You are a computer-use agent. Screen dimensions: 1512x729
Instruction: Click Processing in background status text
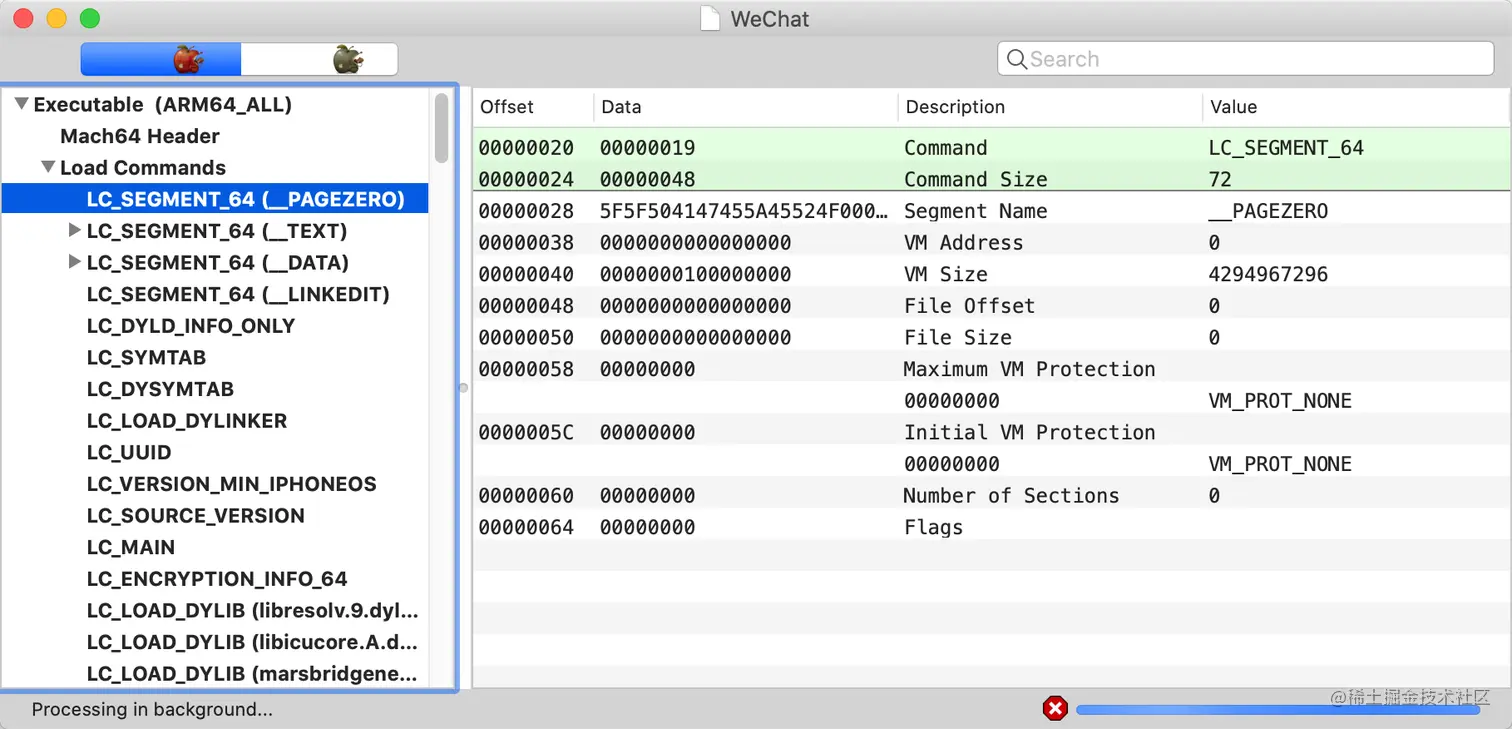click(152, 710)
